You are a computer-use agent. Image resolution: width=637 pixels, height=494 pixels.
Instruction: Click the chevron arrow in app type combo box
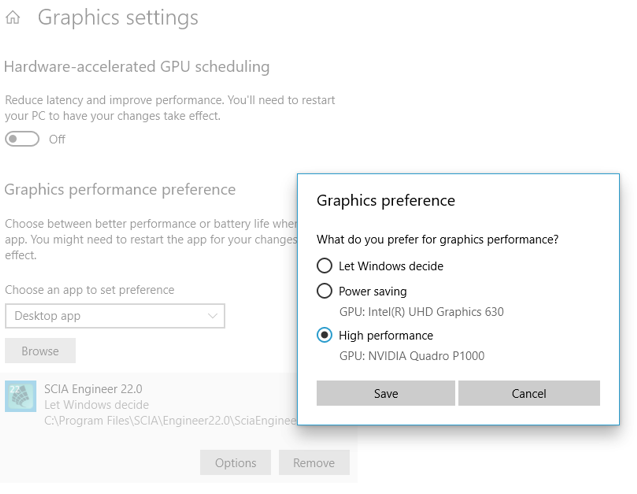[x=212, y=316]
